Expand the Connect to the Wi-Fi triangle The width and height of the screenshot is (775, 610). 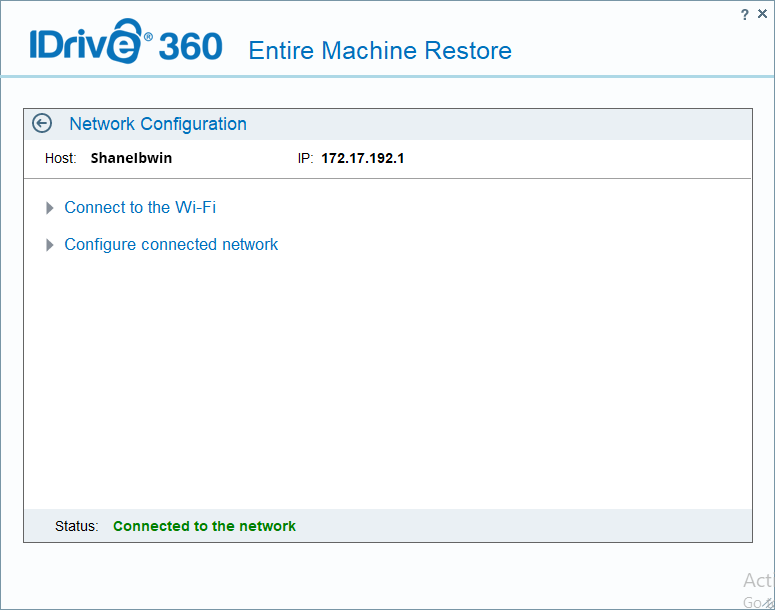[49, 208]
